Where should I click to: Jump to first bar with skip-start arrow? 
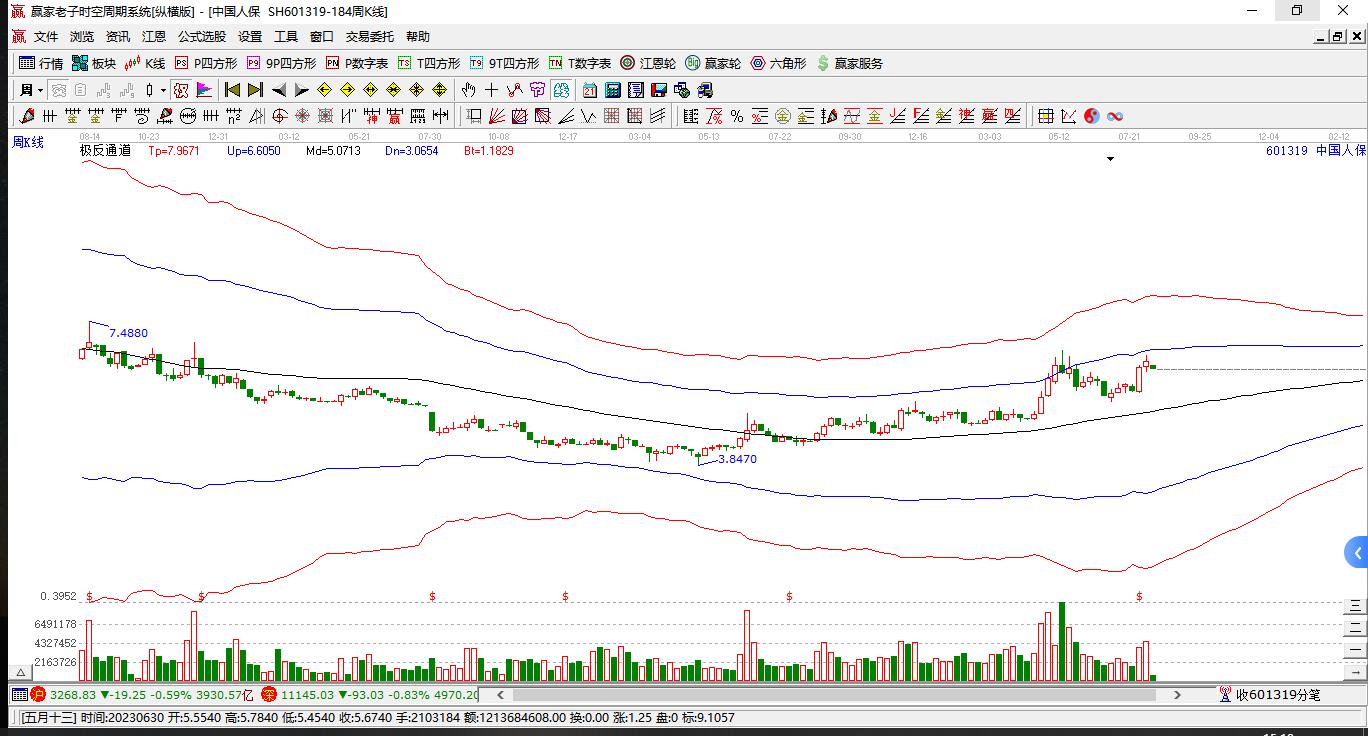(232, 90)
